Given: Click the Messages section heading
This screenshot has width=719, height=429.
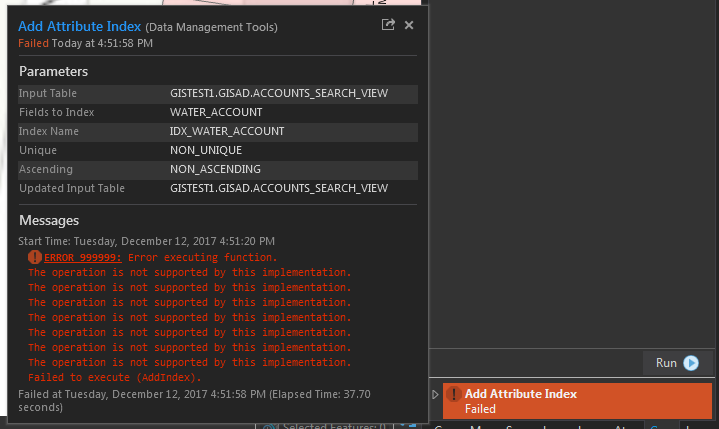Looking at the screenshot, I should pyautogui.click(x=49, y=220).
